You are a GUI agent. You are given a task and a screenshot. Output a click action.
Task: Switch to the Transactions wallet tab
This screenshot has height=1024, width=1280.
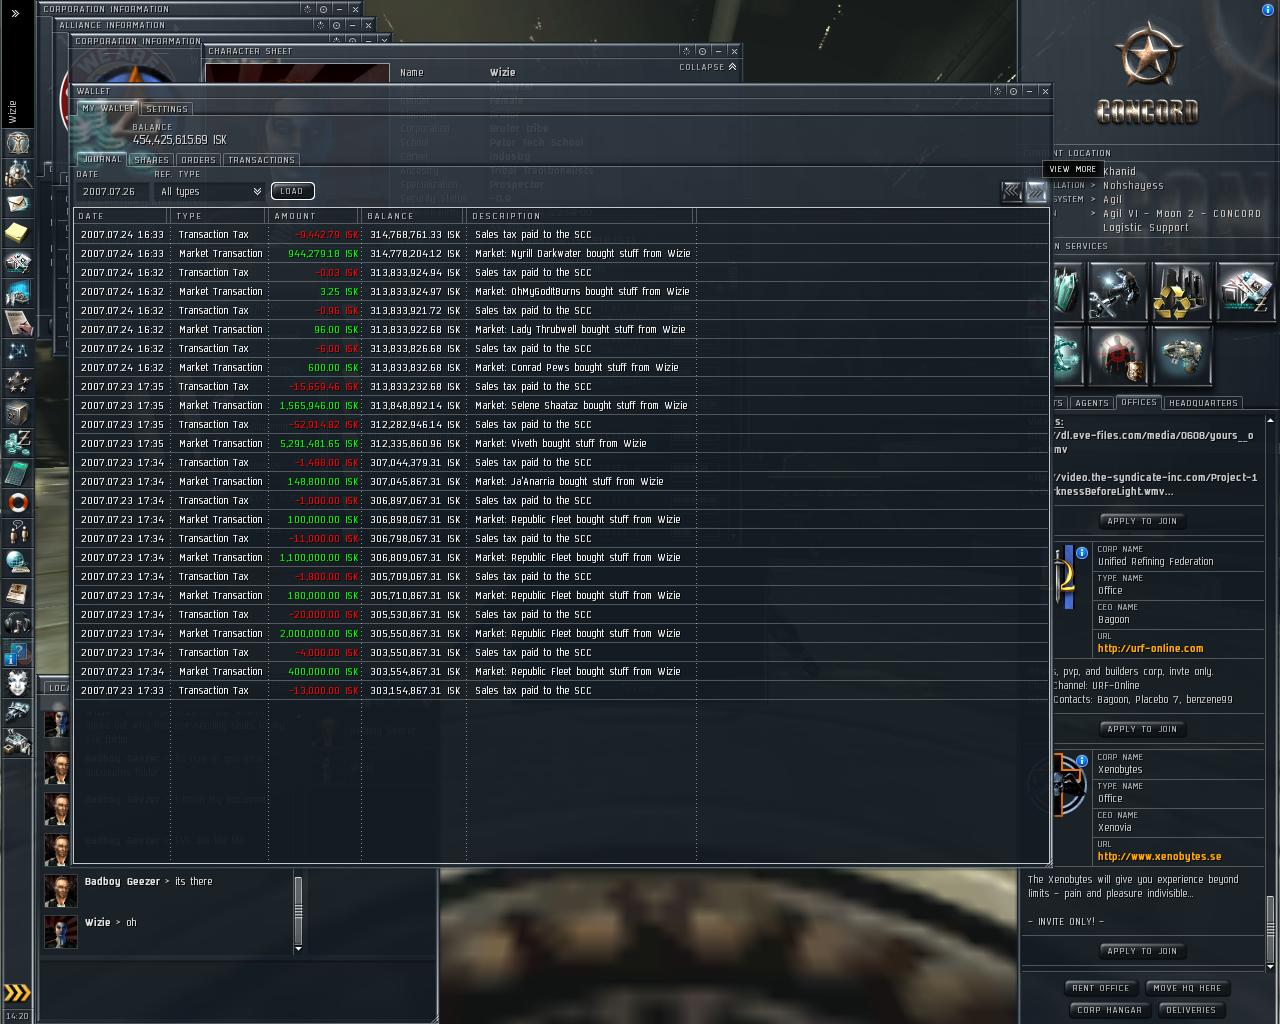pos(261,160)
